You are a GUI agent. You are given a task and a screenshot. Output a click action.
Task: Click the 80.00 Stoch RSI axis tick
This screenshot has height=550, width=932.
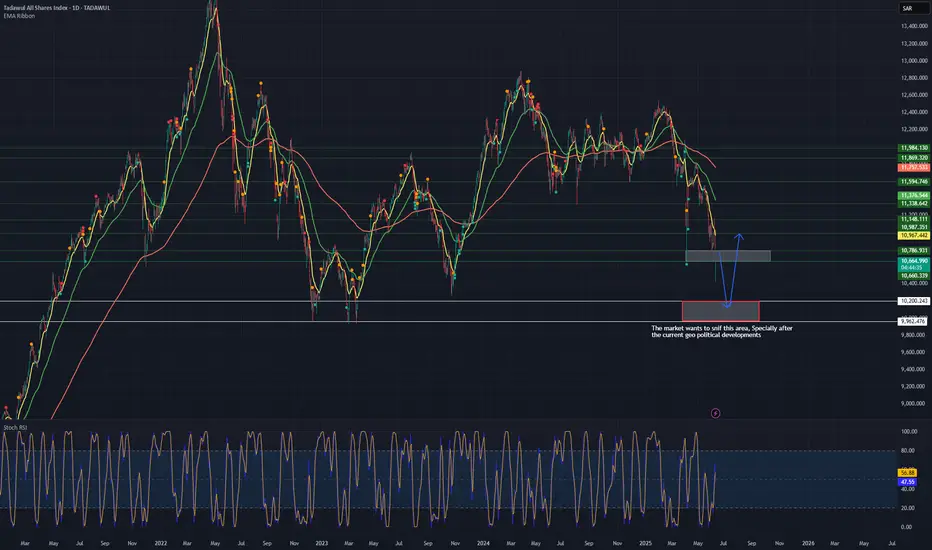[908, 451]
